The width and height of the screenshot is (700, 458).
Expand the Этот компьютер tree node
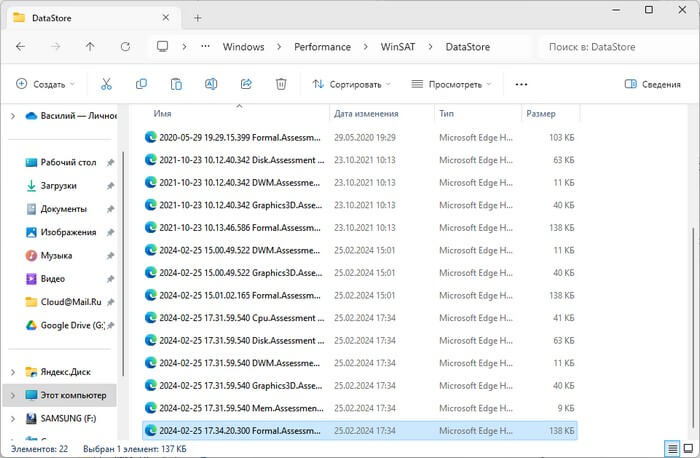12,395
